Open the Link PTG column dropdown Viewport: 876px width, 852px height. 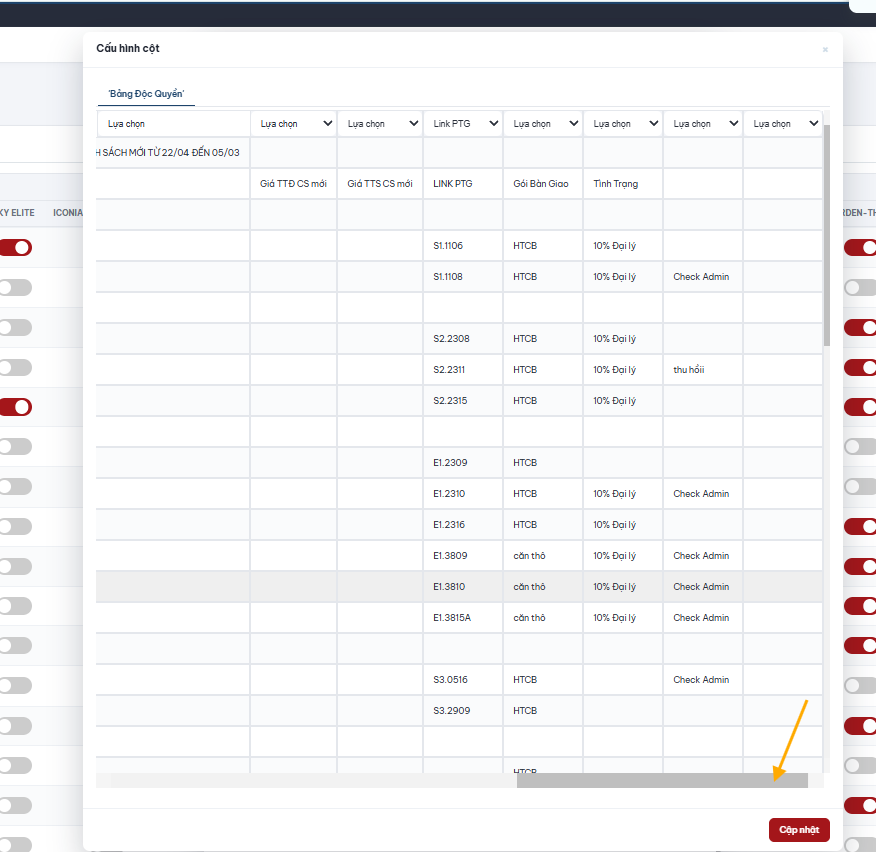tap(463, 123)
